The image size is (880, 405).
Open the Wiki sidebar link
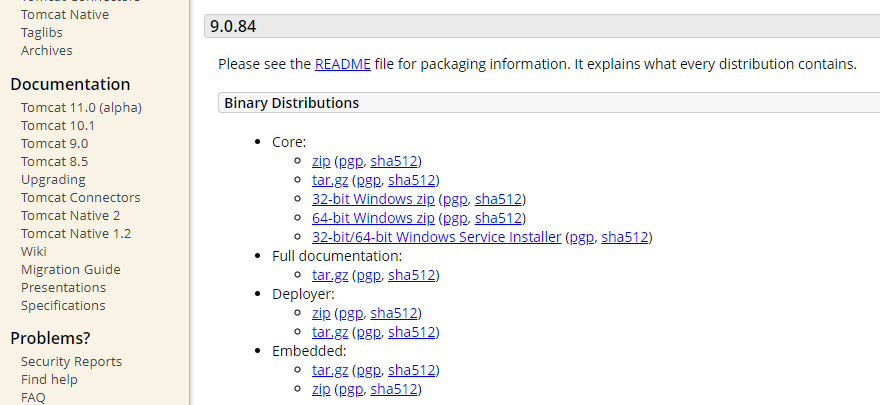click(34, 251)
